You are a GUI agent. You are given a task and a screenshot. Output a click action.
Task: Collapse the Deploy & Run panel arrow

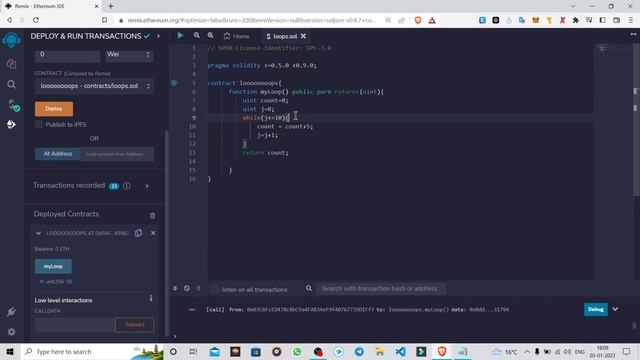pyautogui.click(x=158, y=36)
